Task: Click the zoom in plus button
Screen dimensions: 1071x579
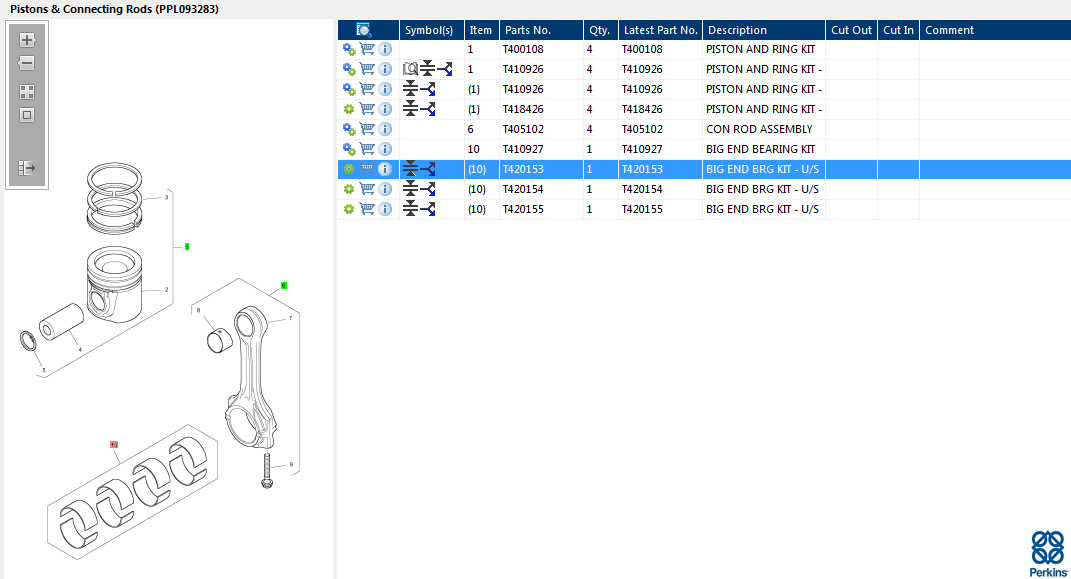Action: click(27, 41)
